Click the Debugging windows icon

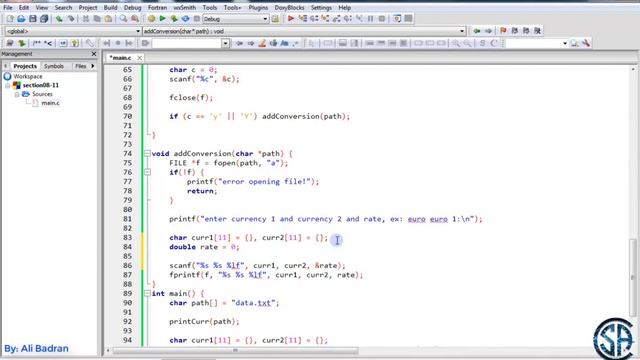pyautogui.click(x=397, y=19)
